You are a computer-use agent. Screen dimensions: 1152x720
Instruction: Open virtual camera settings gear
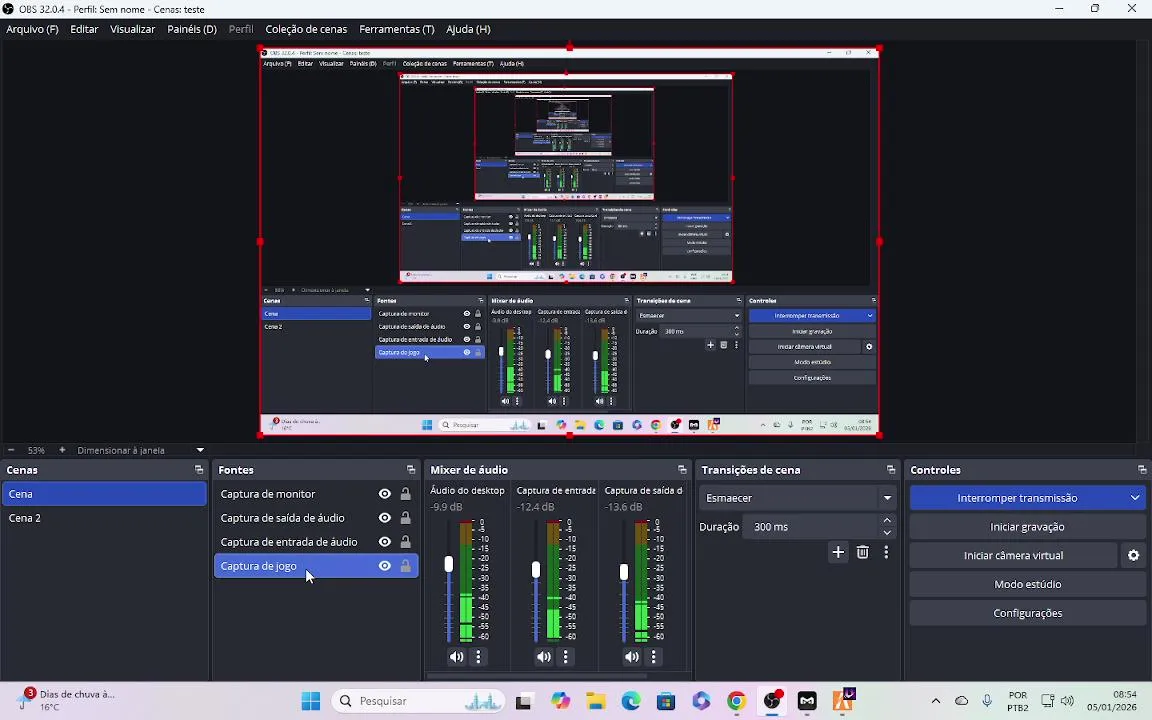tap(1134, 555)
